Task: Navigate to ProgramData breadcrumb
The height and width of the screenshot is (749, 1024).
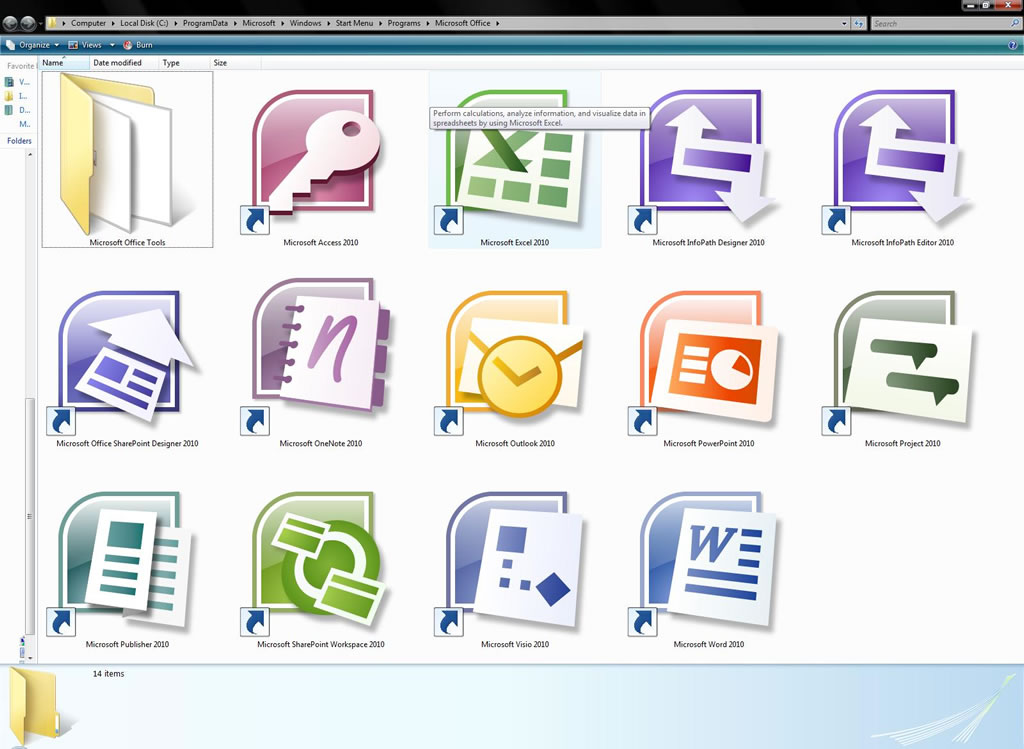Action: tap(205, 23)
